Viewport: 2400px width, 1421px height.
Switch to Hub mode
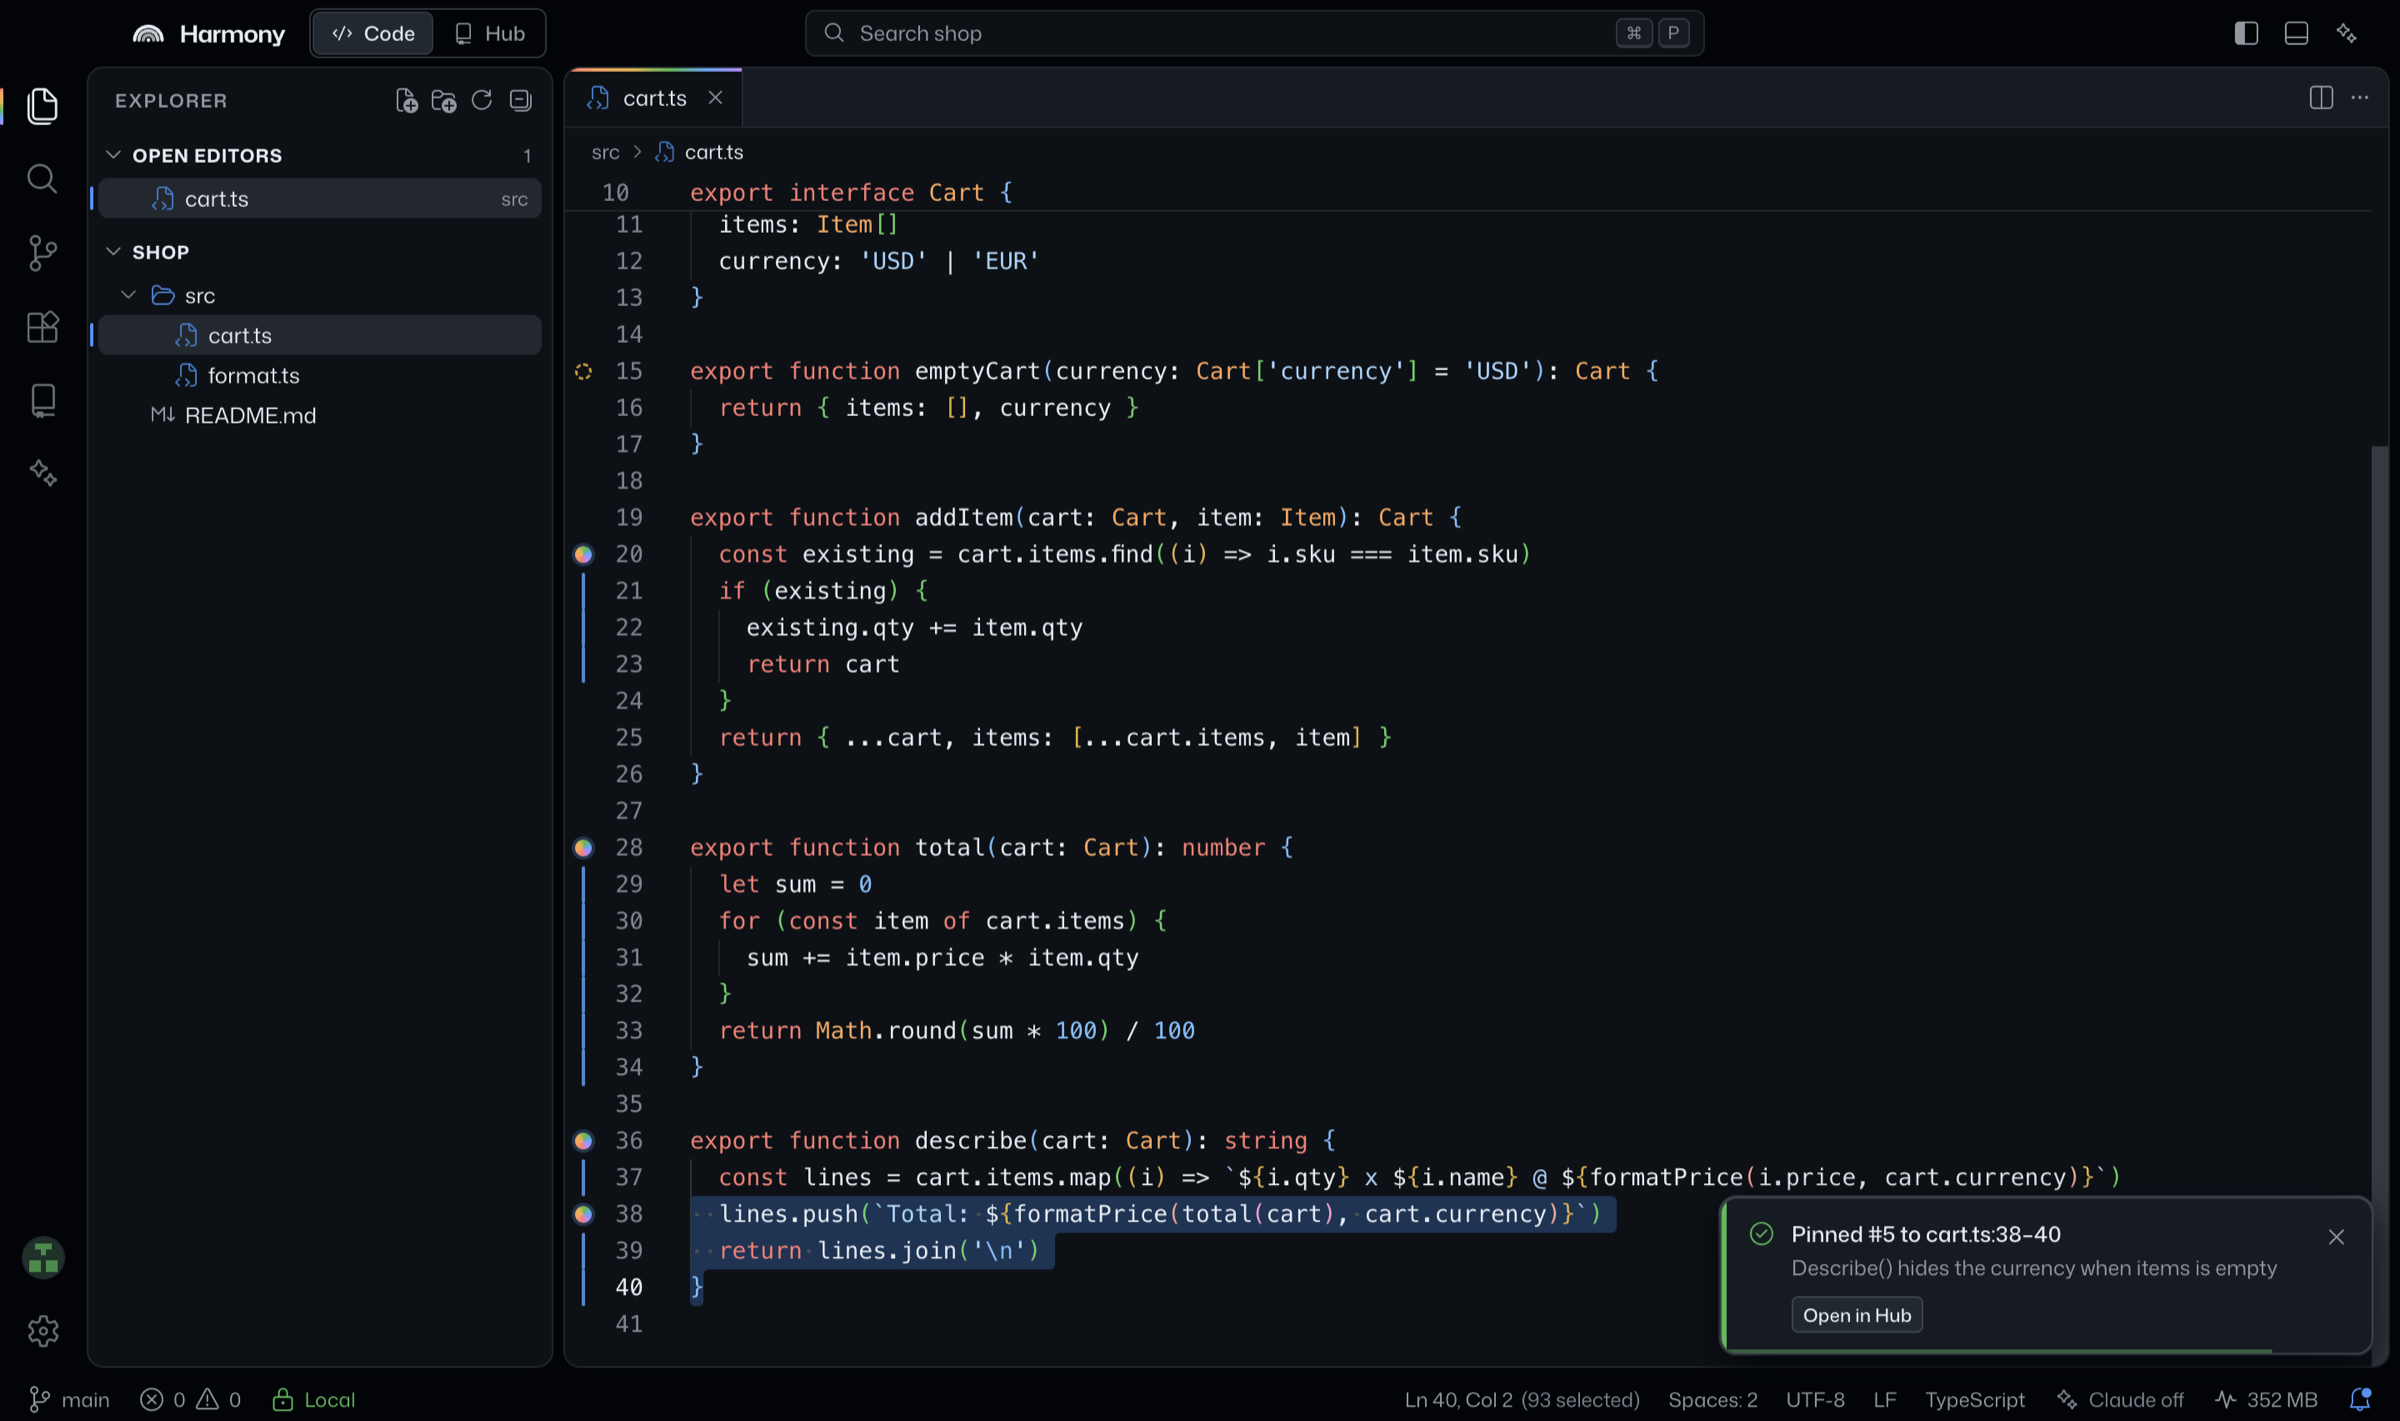click(490, 33)
